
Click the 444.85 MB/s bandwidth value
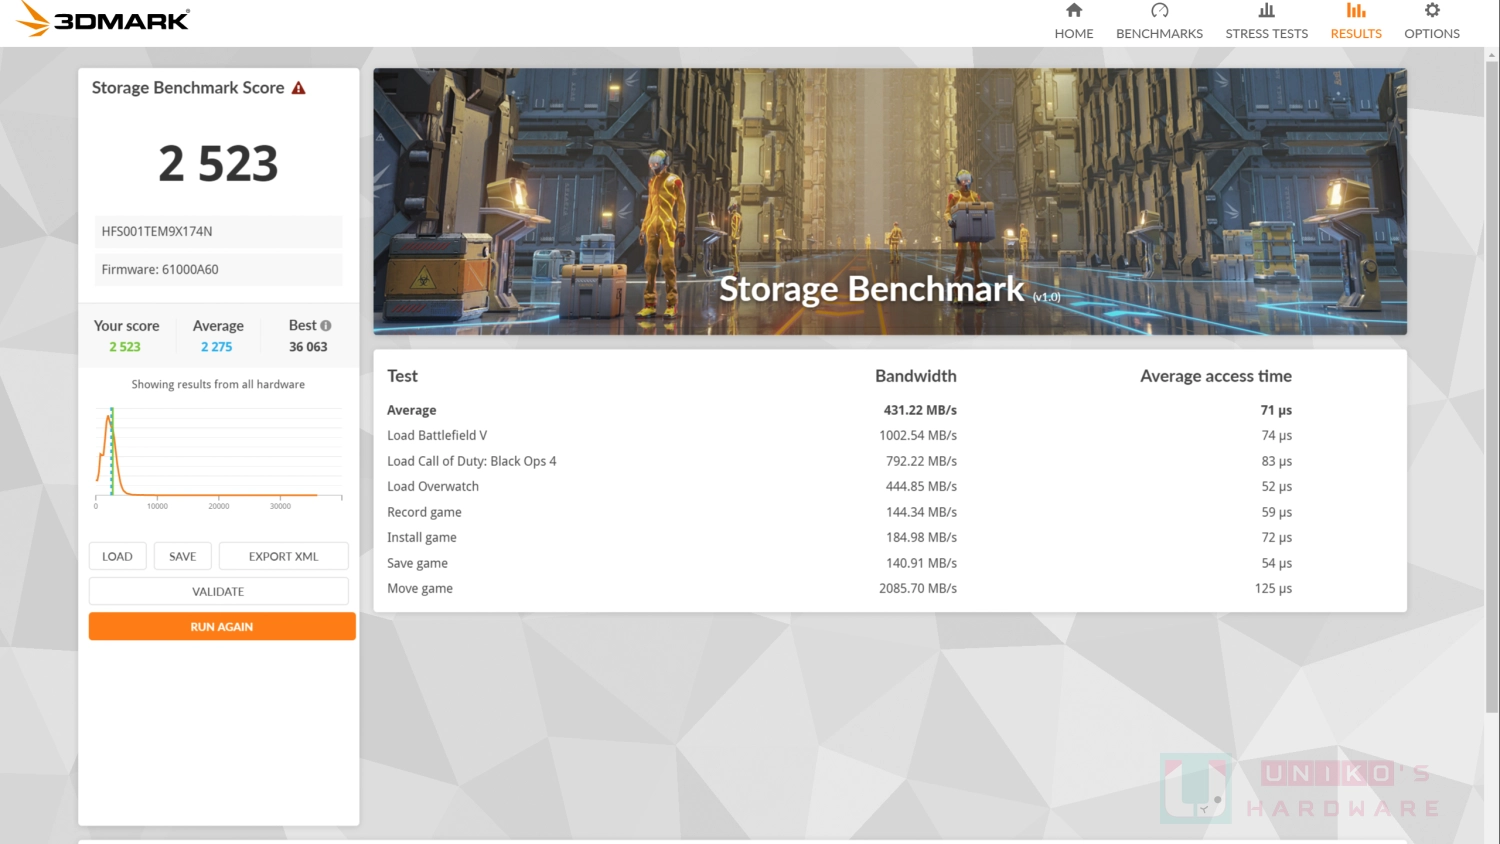click(x=921, y=486)
